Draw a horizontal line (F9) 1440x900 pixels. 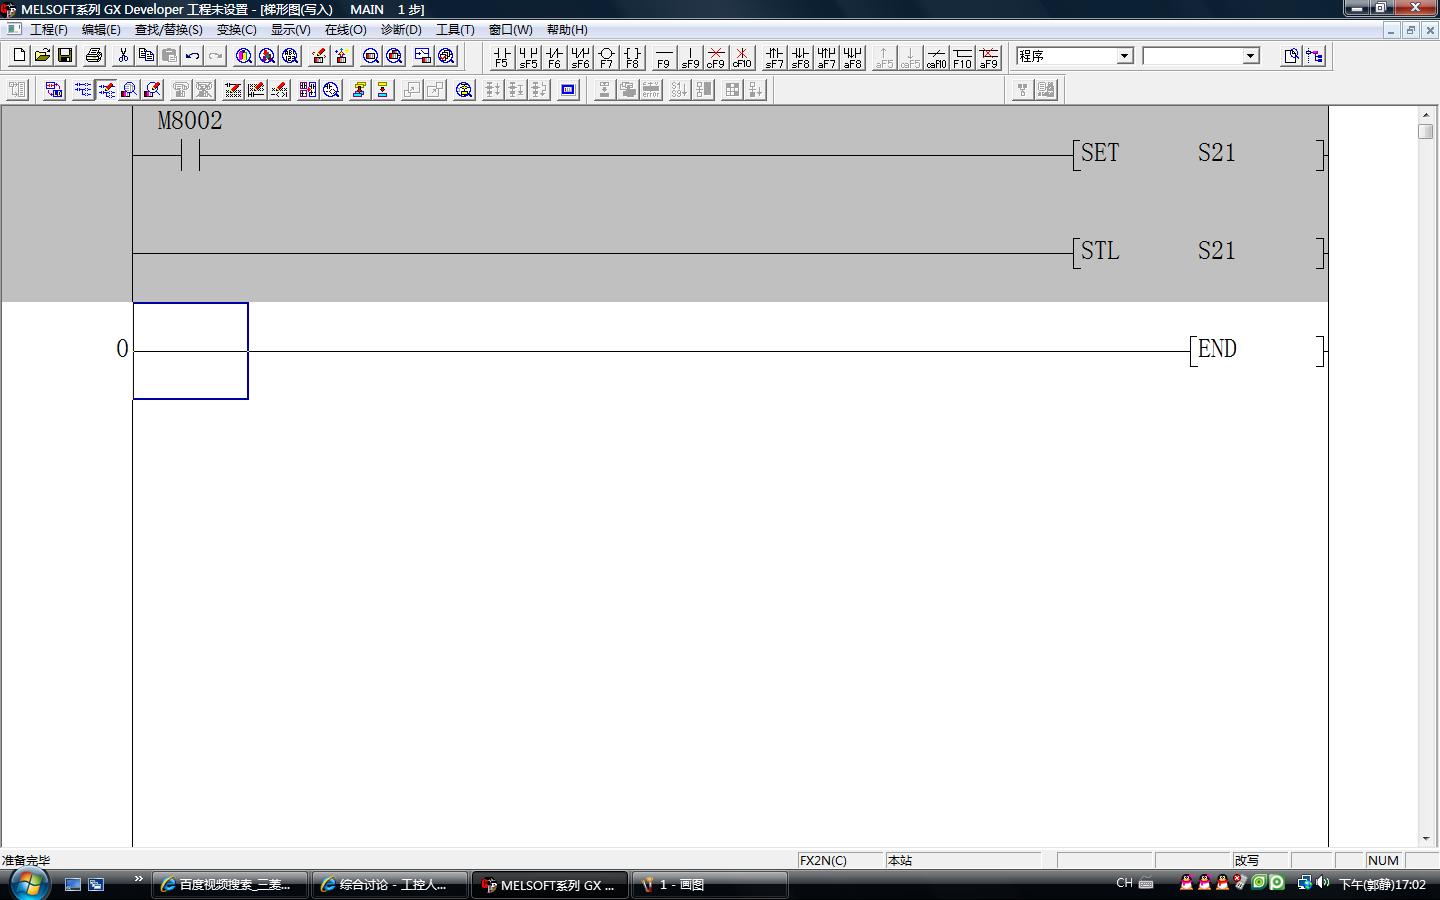point(663,57)
